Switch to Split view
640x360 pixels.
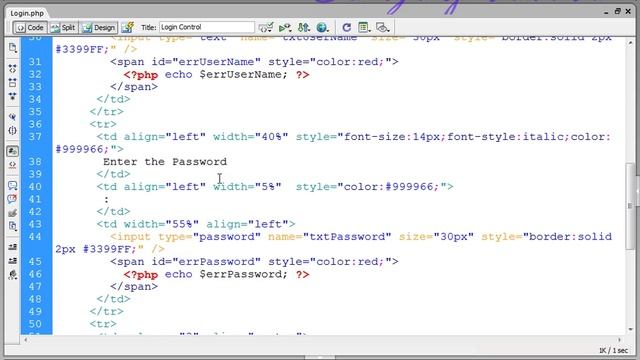(63, 27)
